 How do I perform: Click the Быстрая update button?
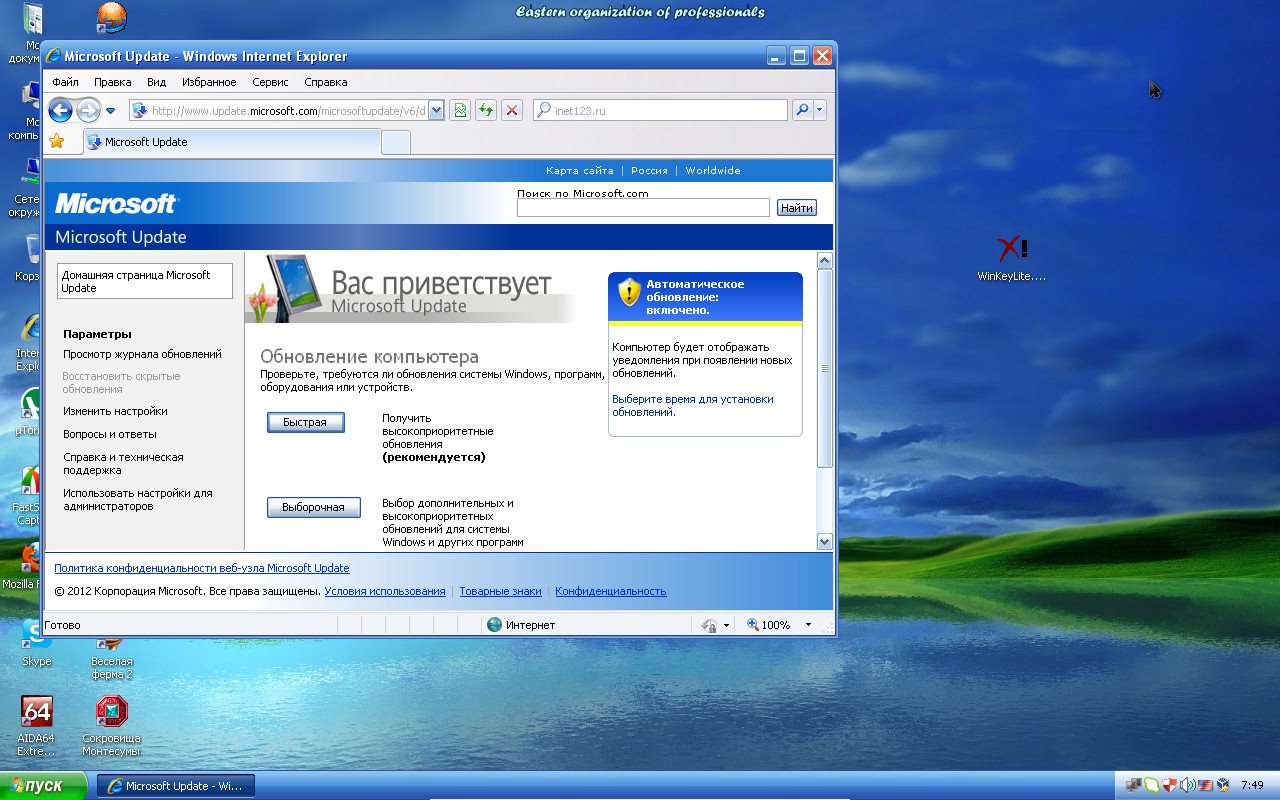point(305,422)
